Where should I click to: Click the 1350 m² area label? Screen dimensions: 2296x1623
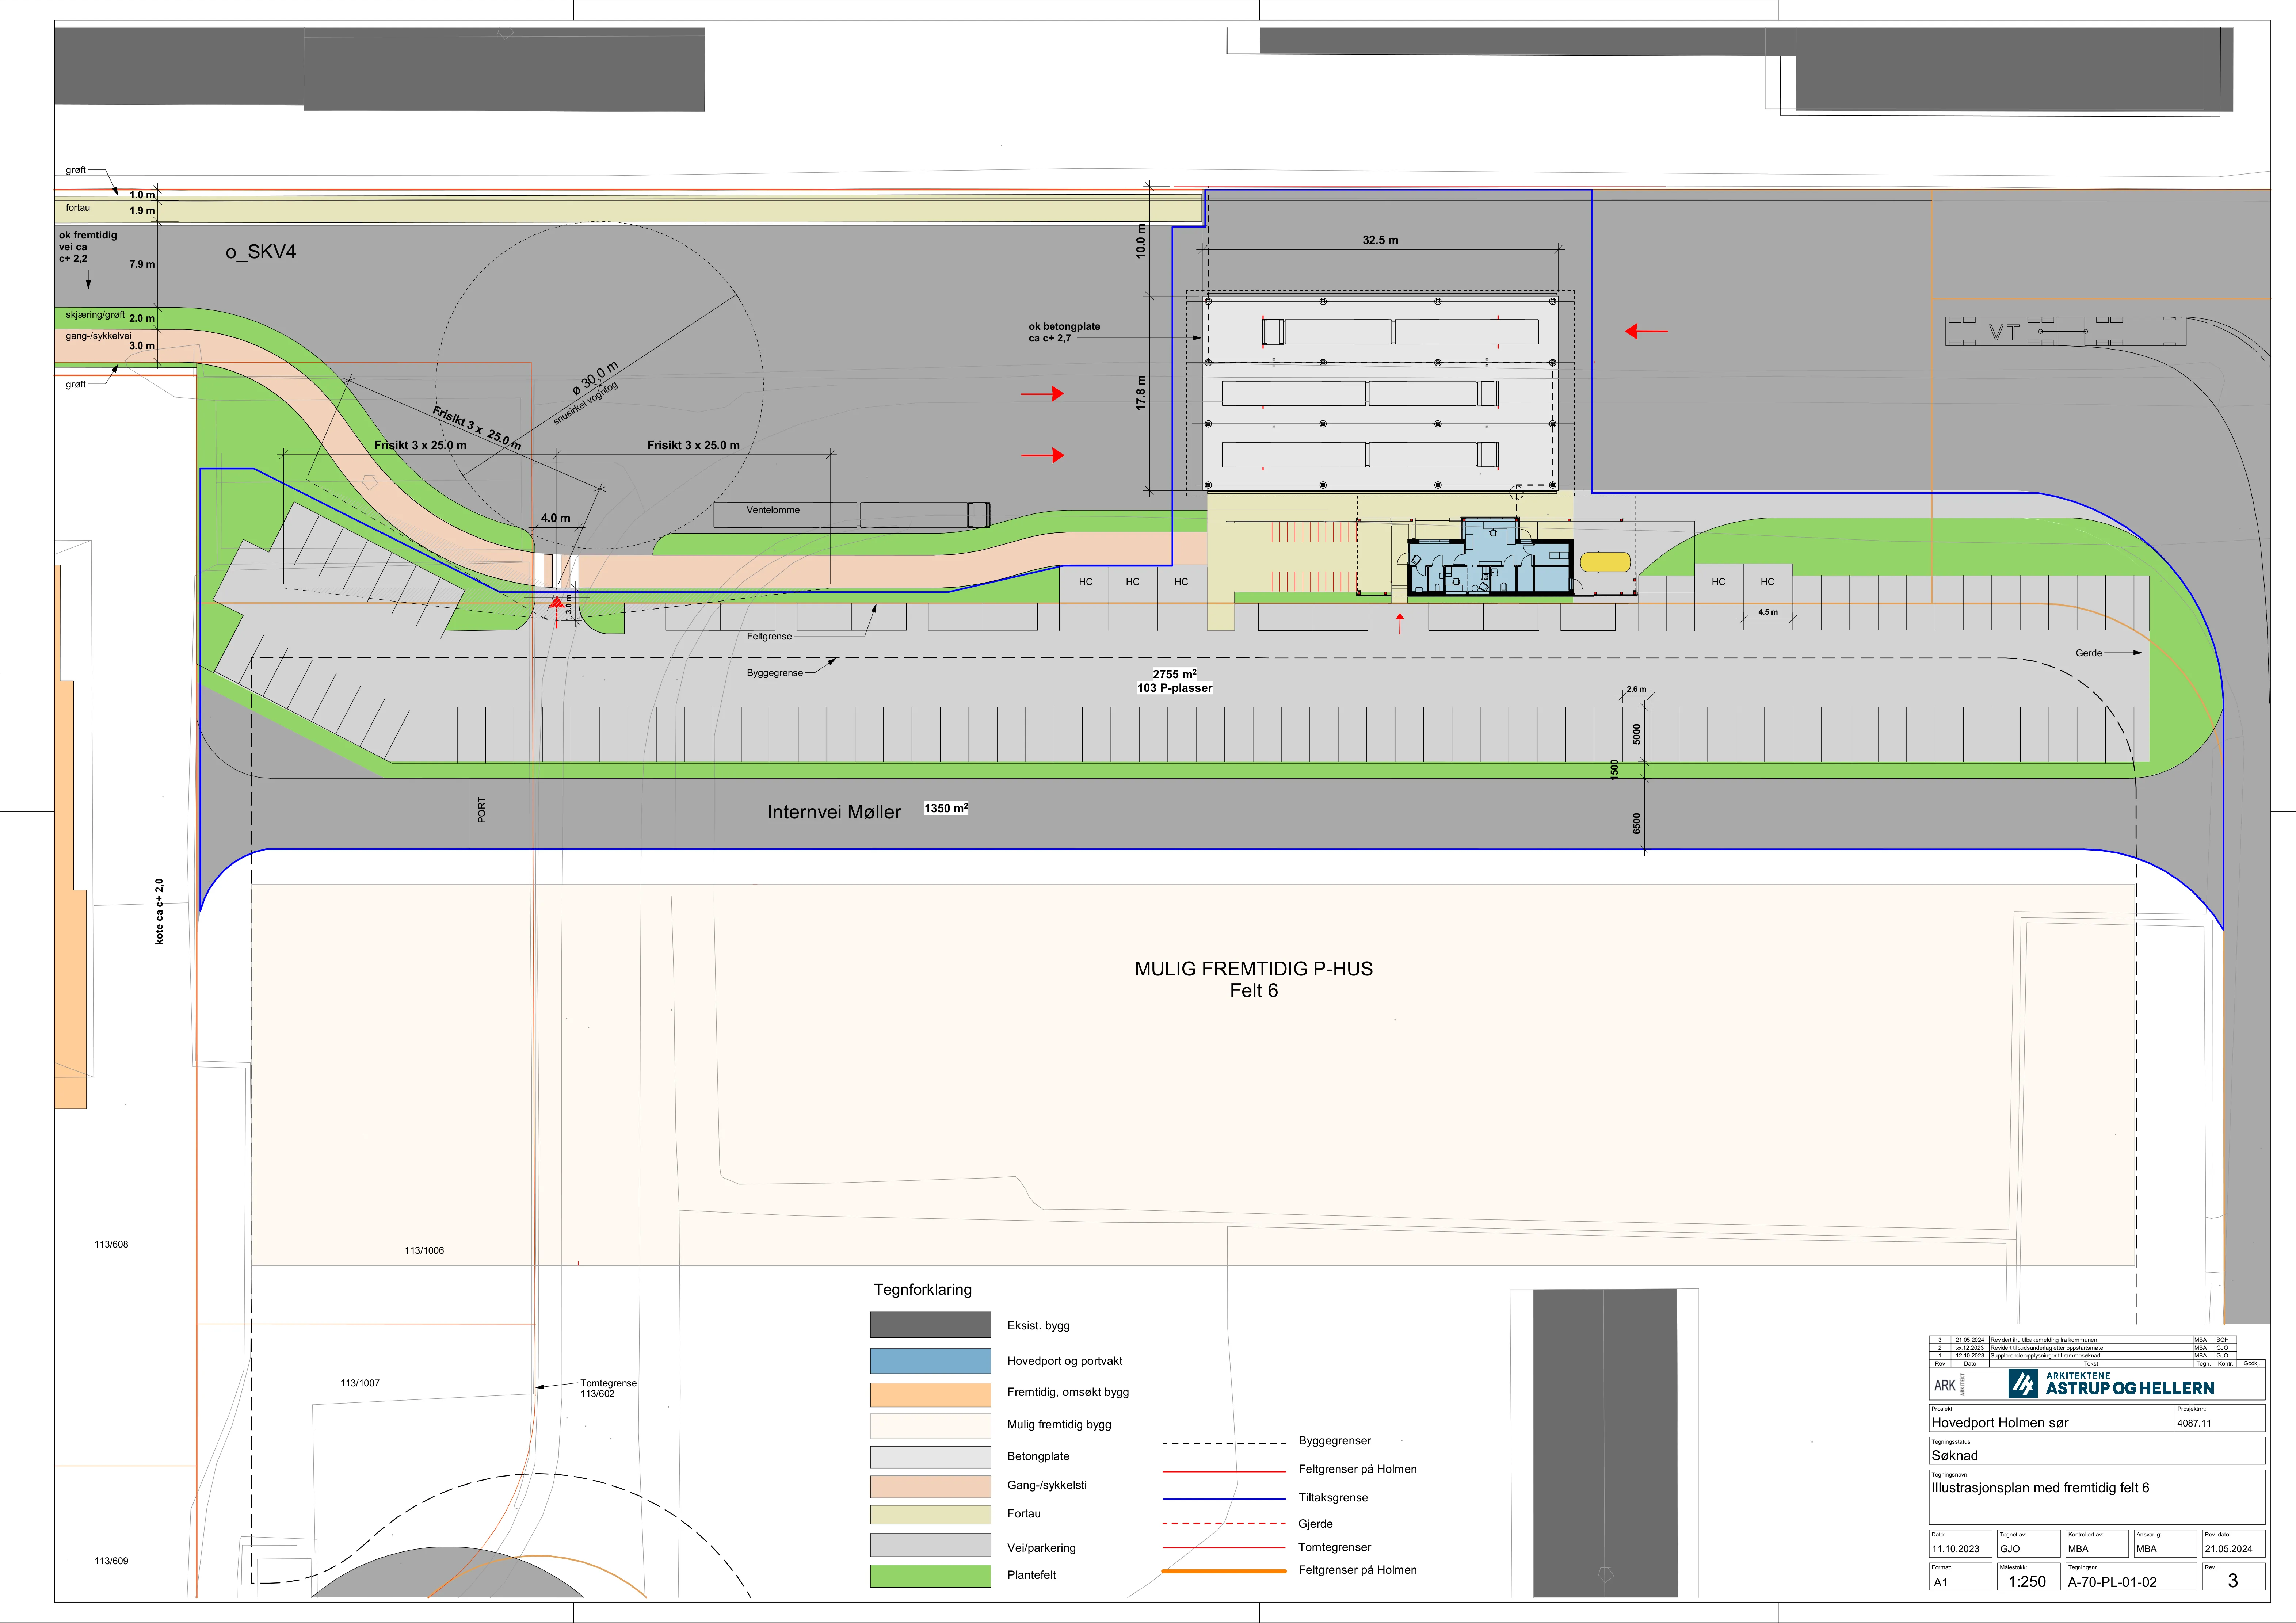coord(946,808)
